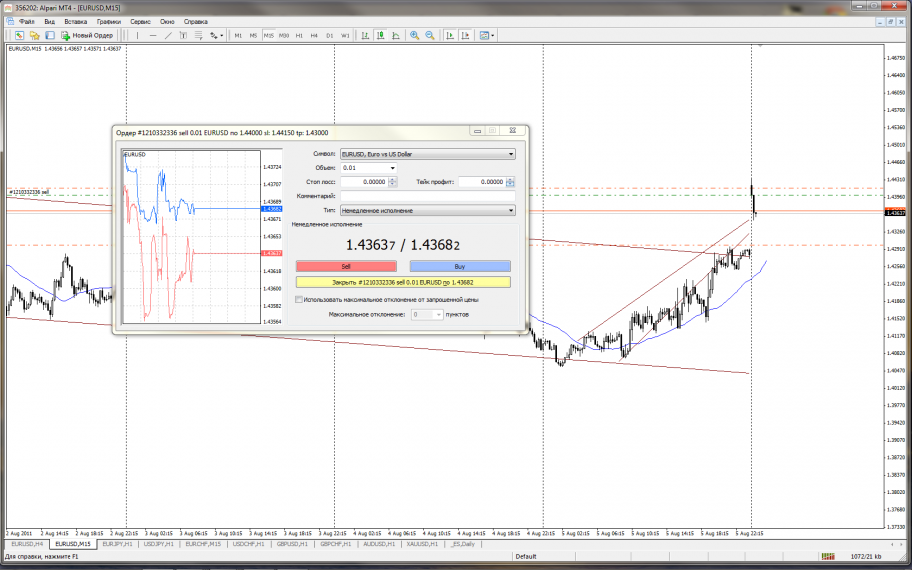Adjust the Стоп лосс stepper arrows

393,182
